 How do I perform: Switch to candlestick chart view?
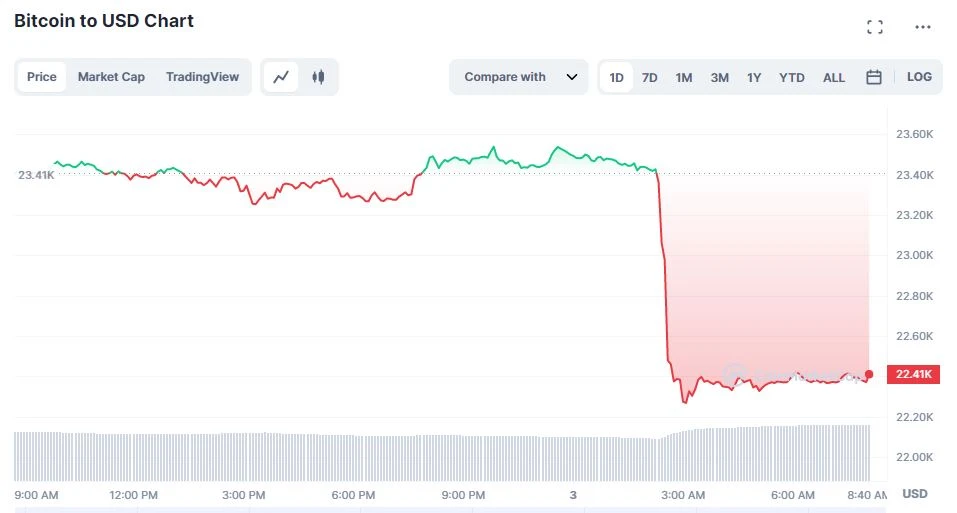click(318, 77)
